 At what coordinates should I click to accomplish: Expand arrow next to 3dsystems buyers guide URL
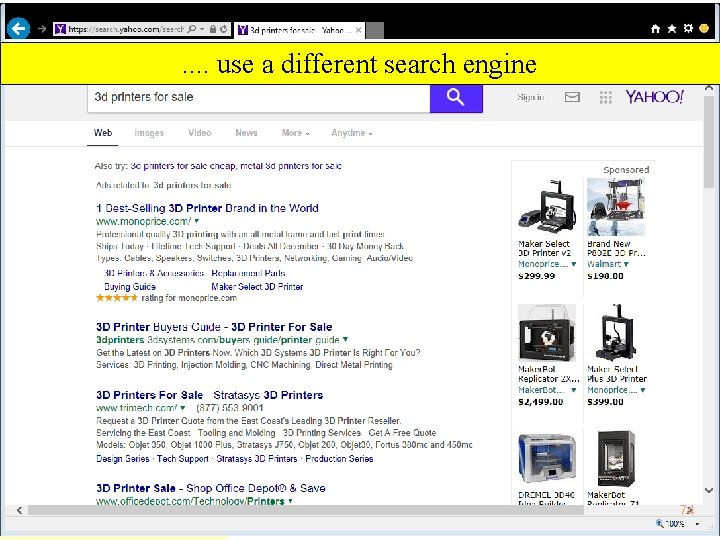pos(345,339)
